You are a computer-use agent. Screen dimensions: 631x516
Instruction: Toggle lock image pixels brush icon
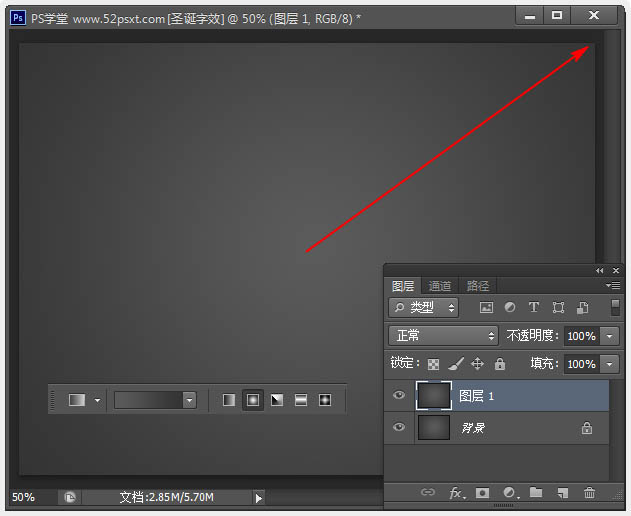pyautogui.click(x=456, y=364)
